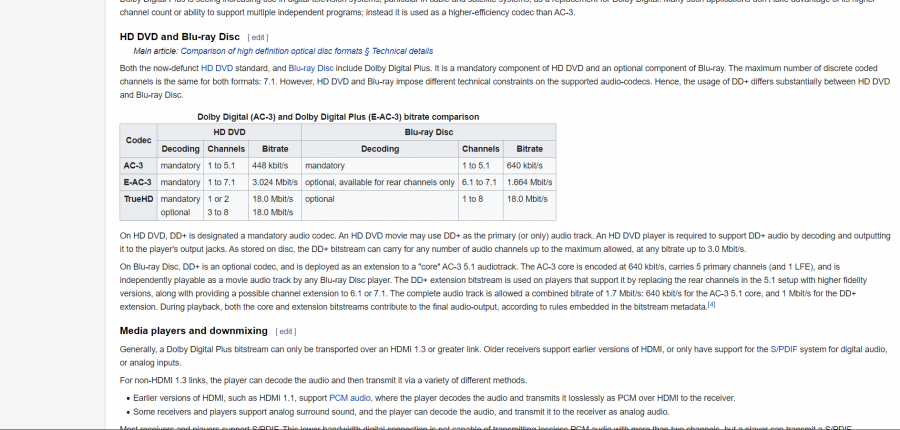900x430 pixels.
Task: Click the 1 to 8 channels cell
Action: [x=480, y=206]
